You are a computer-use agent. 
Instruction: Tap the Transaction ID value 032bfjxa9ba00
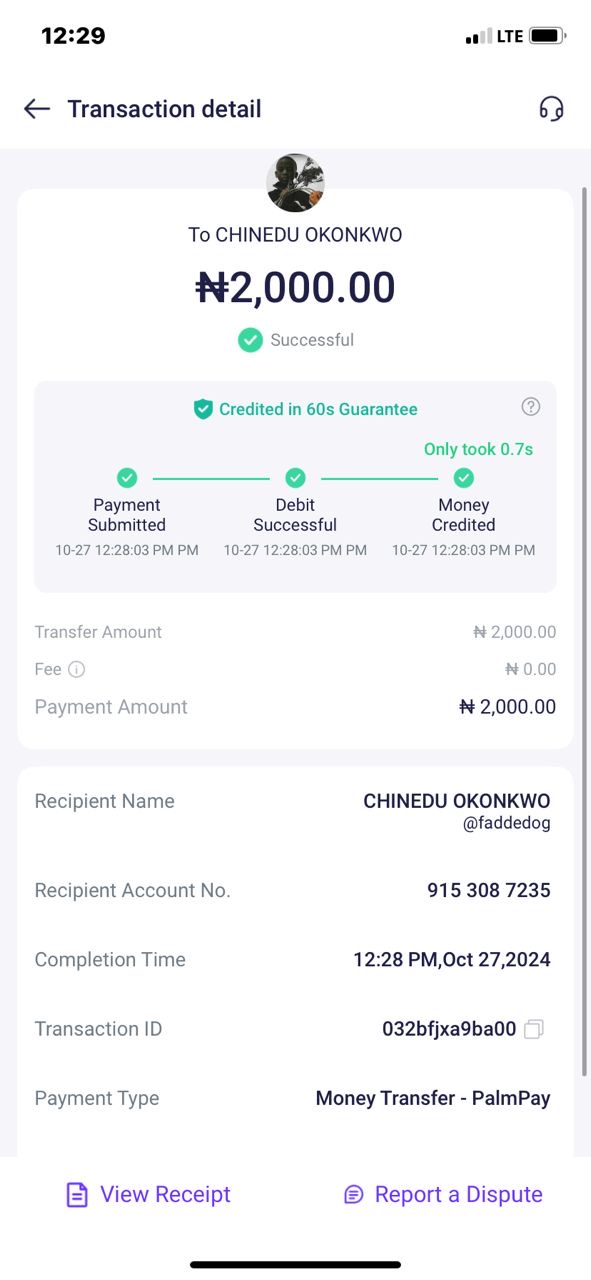click(x=449, y=1029)
